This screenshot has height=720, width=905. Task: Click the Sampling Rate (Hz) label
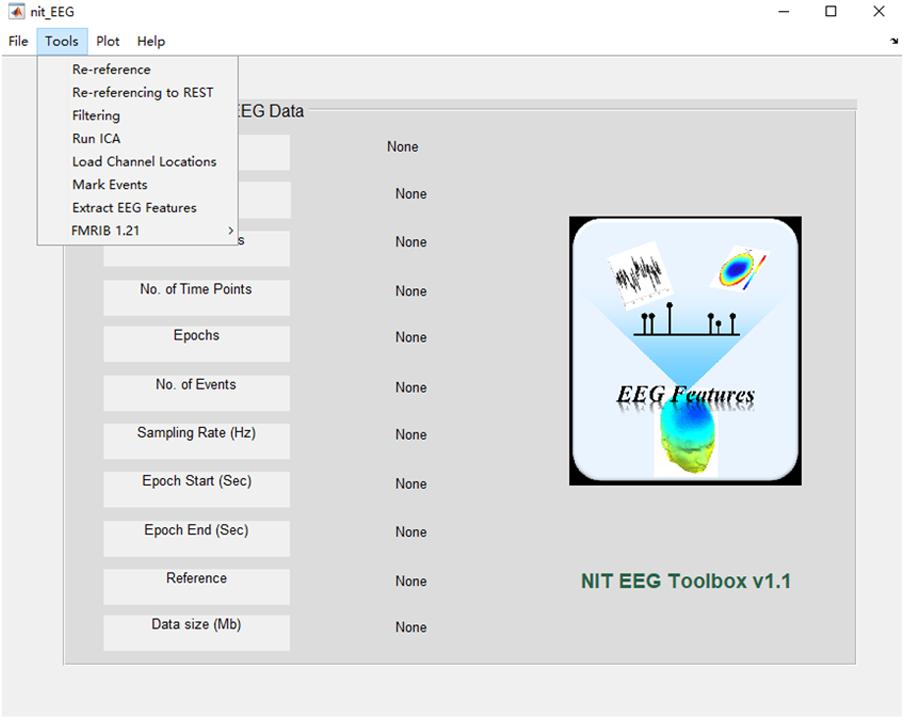[196, 441]
